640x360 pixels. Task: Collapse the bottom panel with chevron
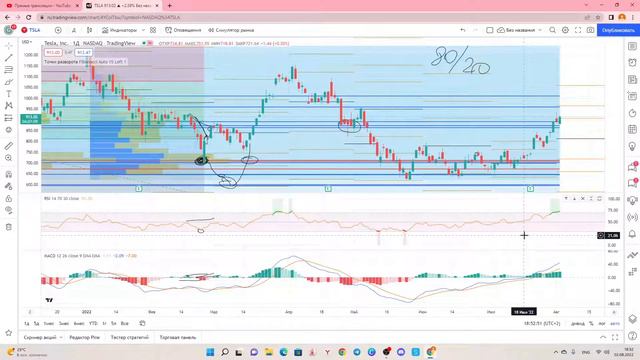pyautogui.click(x=602, y=337)
